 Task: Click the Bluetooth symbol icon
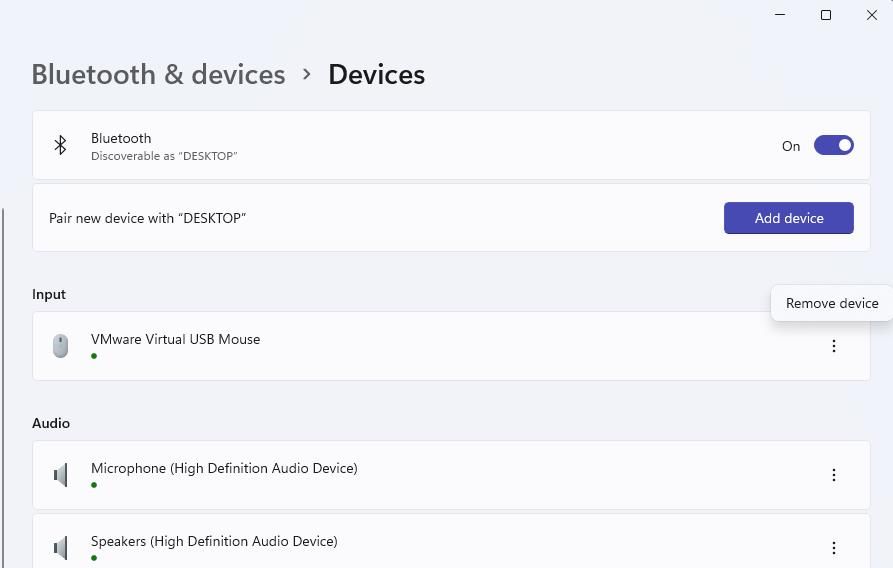point(60,146)
